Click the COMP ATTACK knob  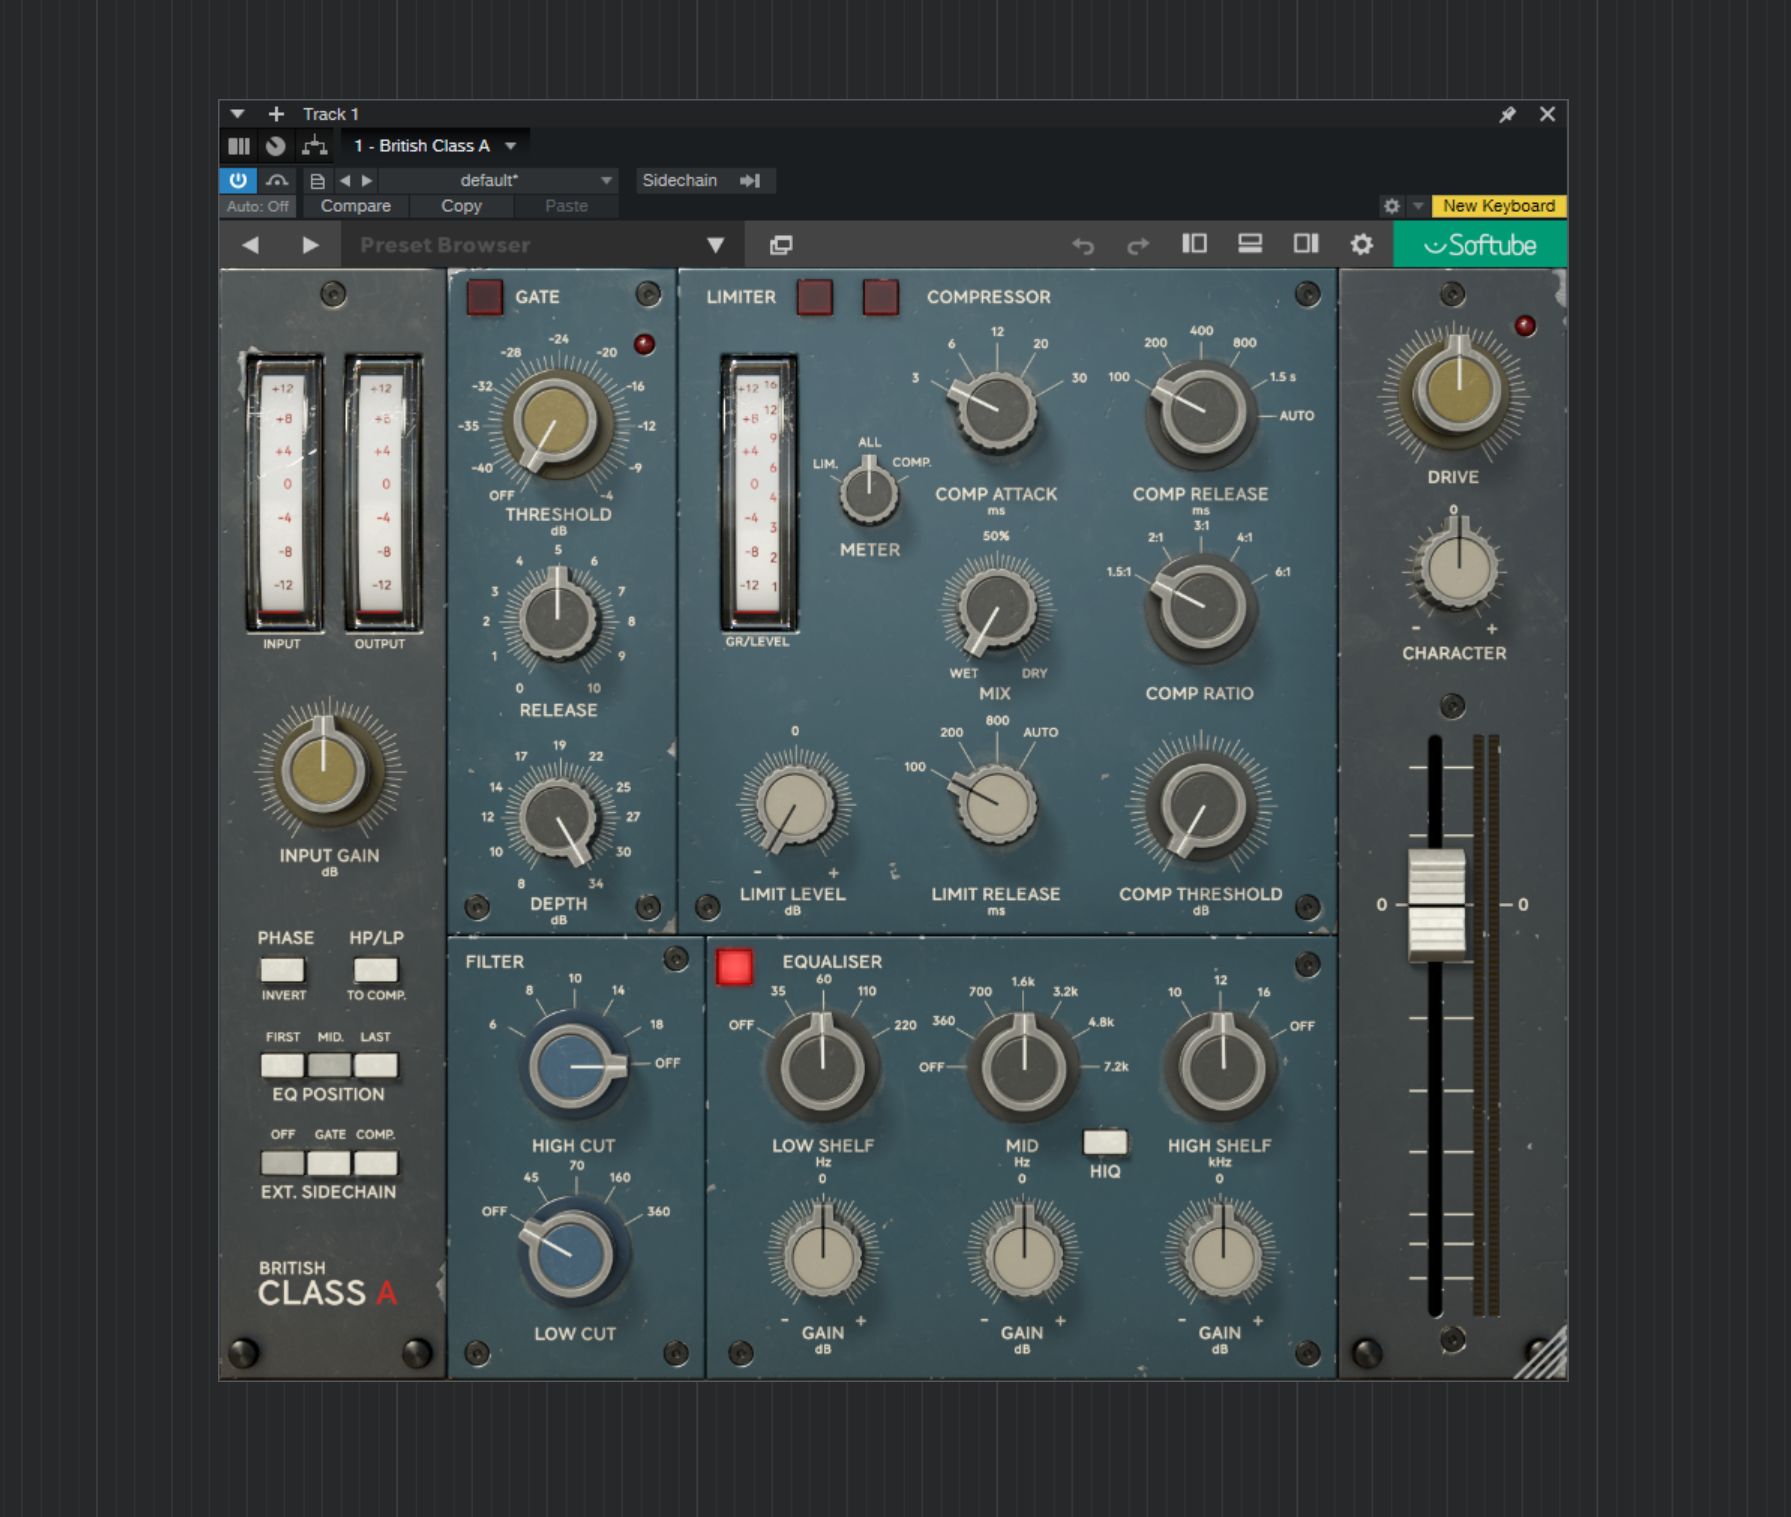[x=996, y=411]
